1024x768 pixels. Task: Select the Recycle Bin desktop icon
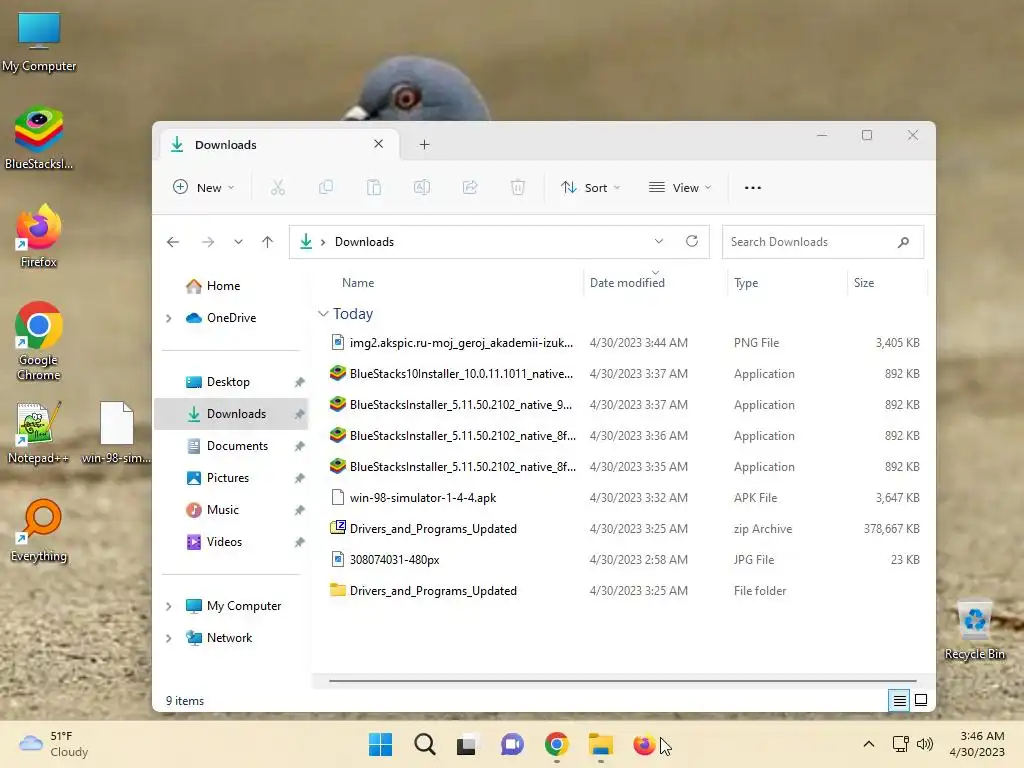coord(974,630)
